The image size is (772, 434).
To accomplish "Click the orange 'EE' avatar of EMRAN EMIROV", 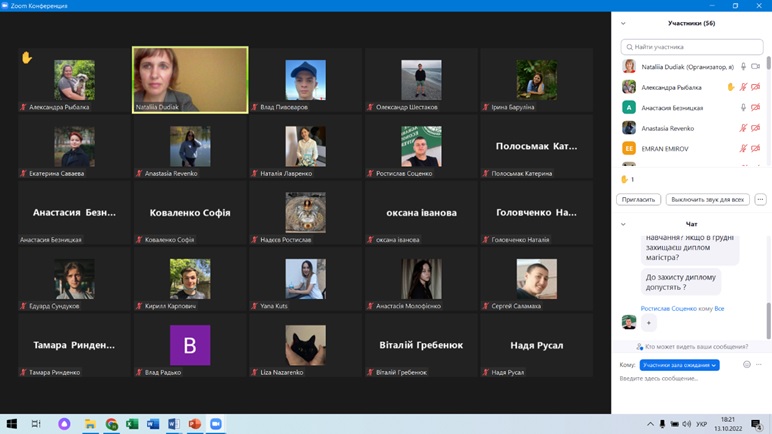I will pos(629,148).
